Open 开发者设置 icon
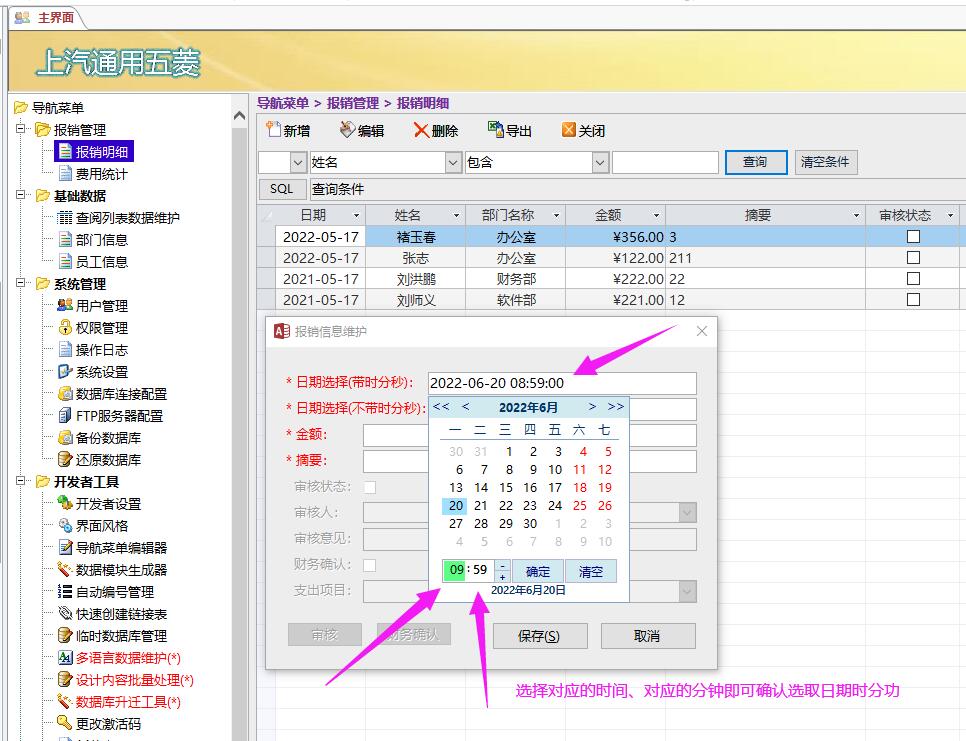This screenshot has width=966, height=741. (65, 503)
